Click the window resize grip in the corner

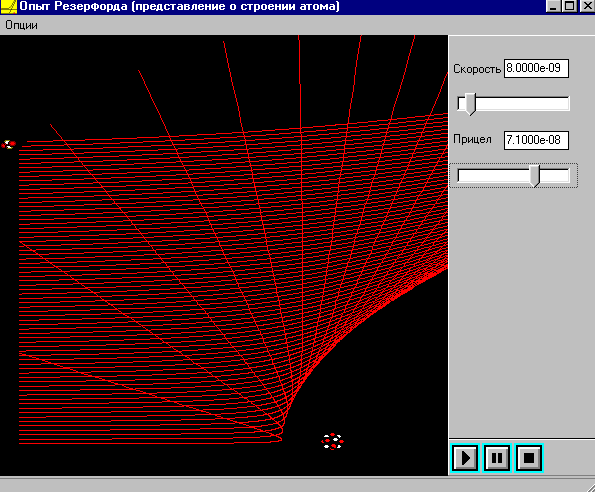590,487
